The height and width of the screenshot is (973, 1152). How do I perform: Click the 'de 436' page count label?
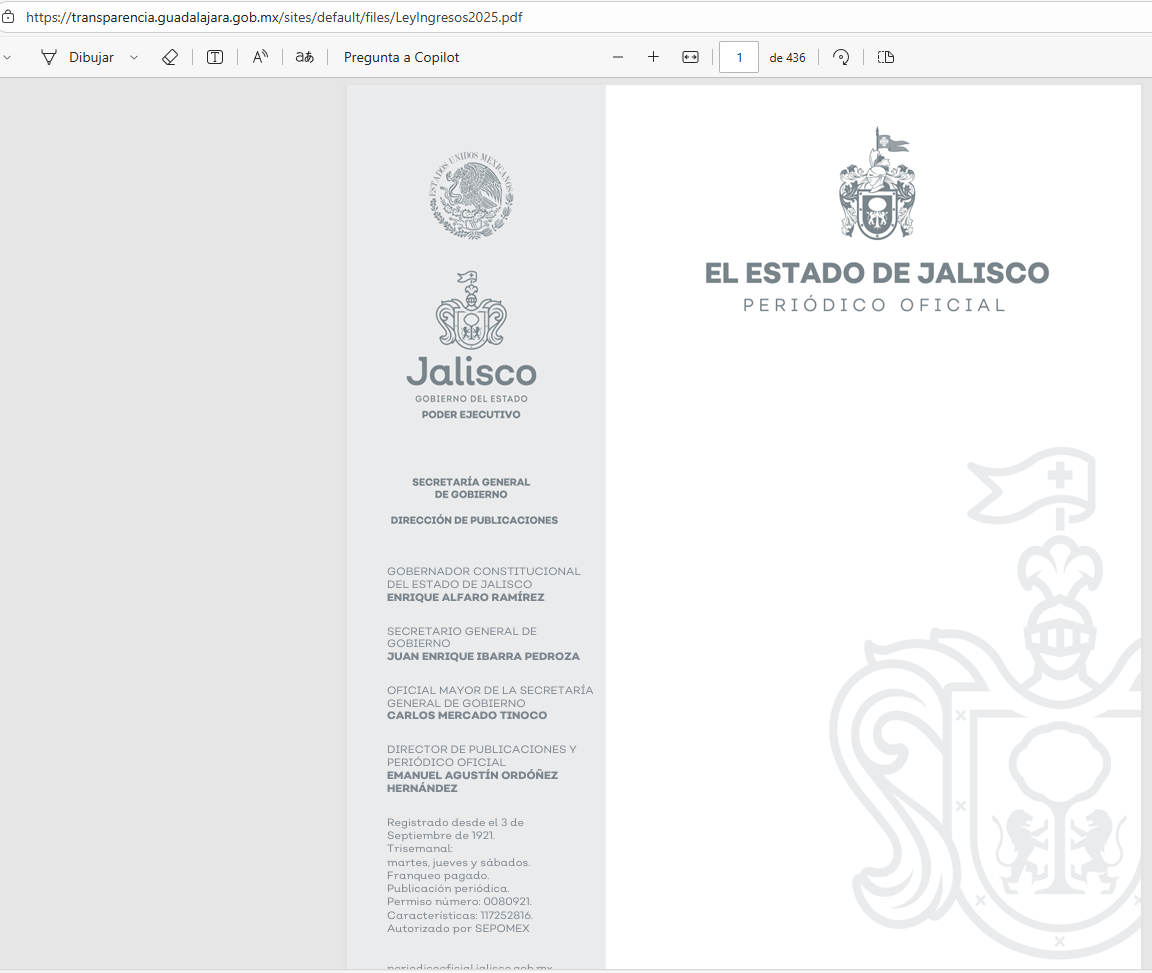(787, 57)
